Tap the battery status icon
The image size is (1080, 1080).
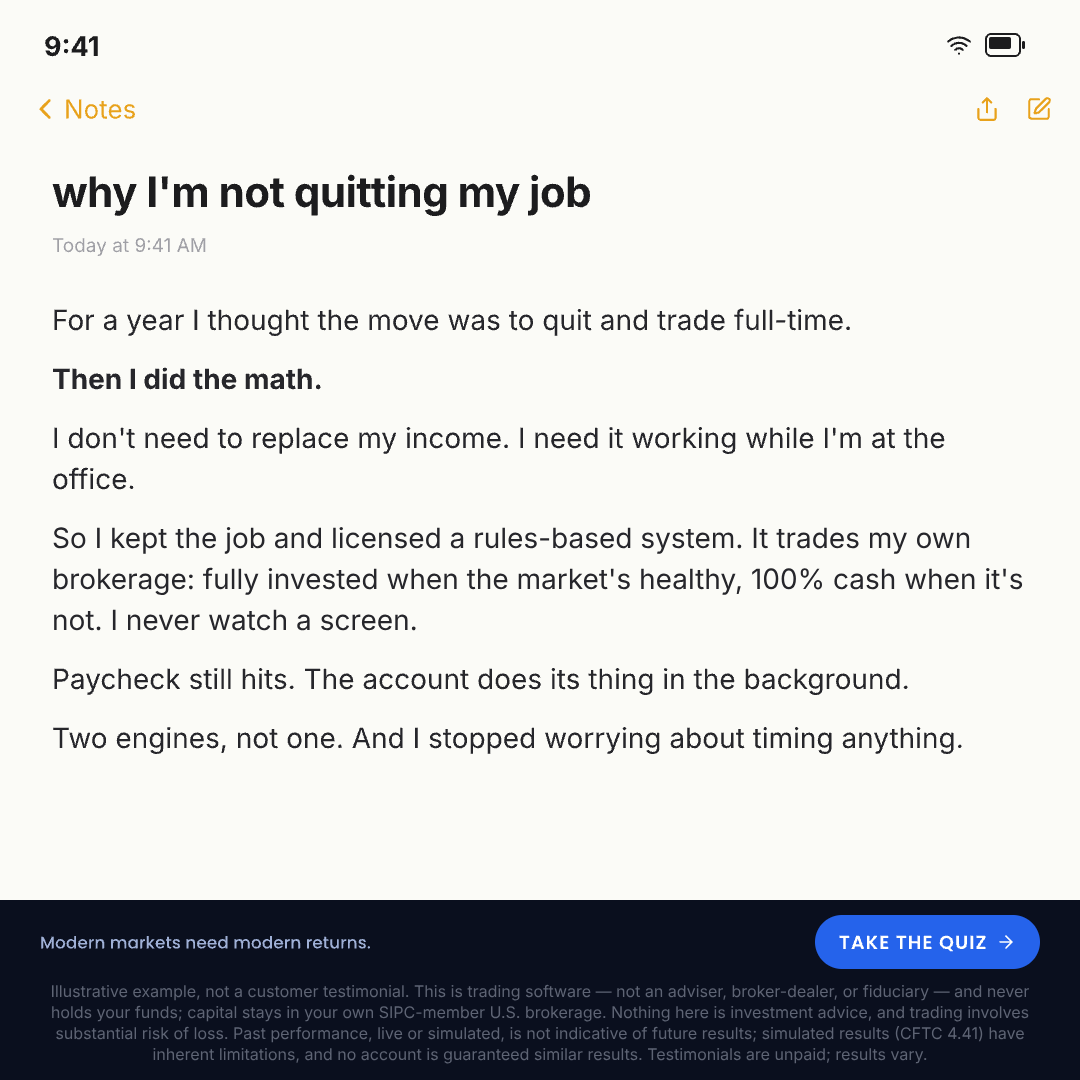click(x=1005, y=45)
